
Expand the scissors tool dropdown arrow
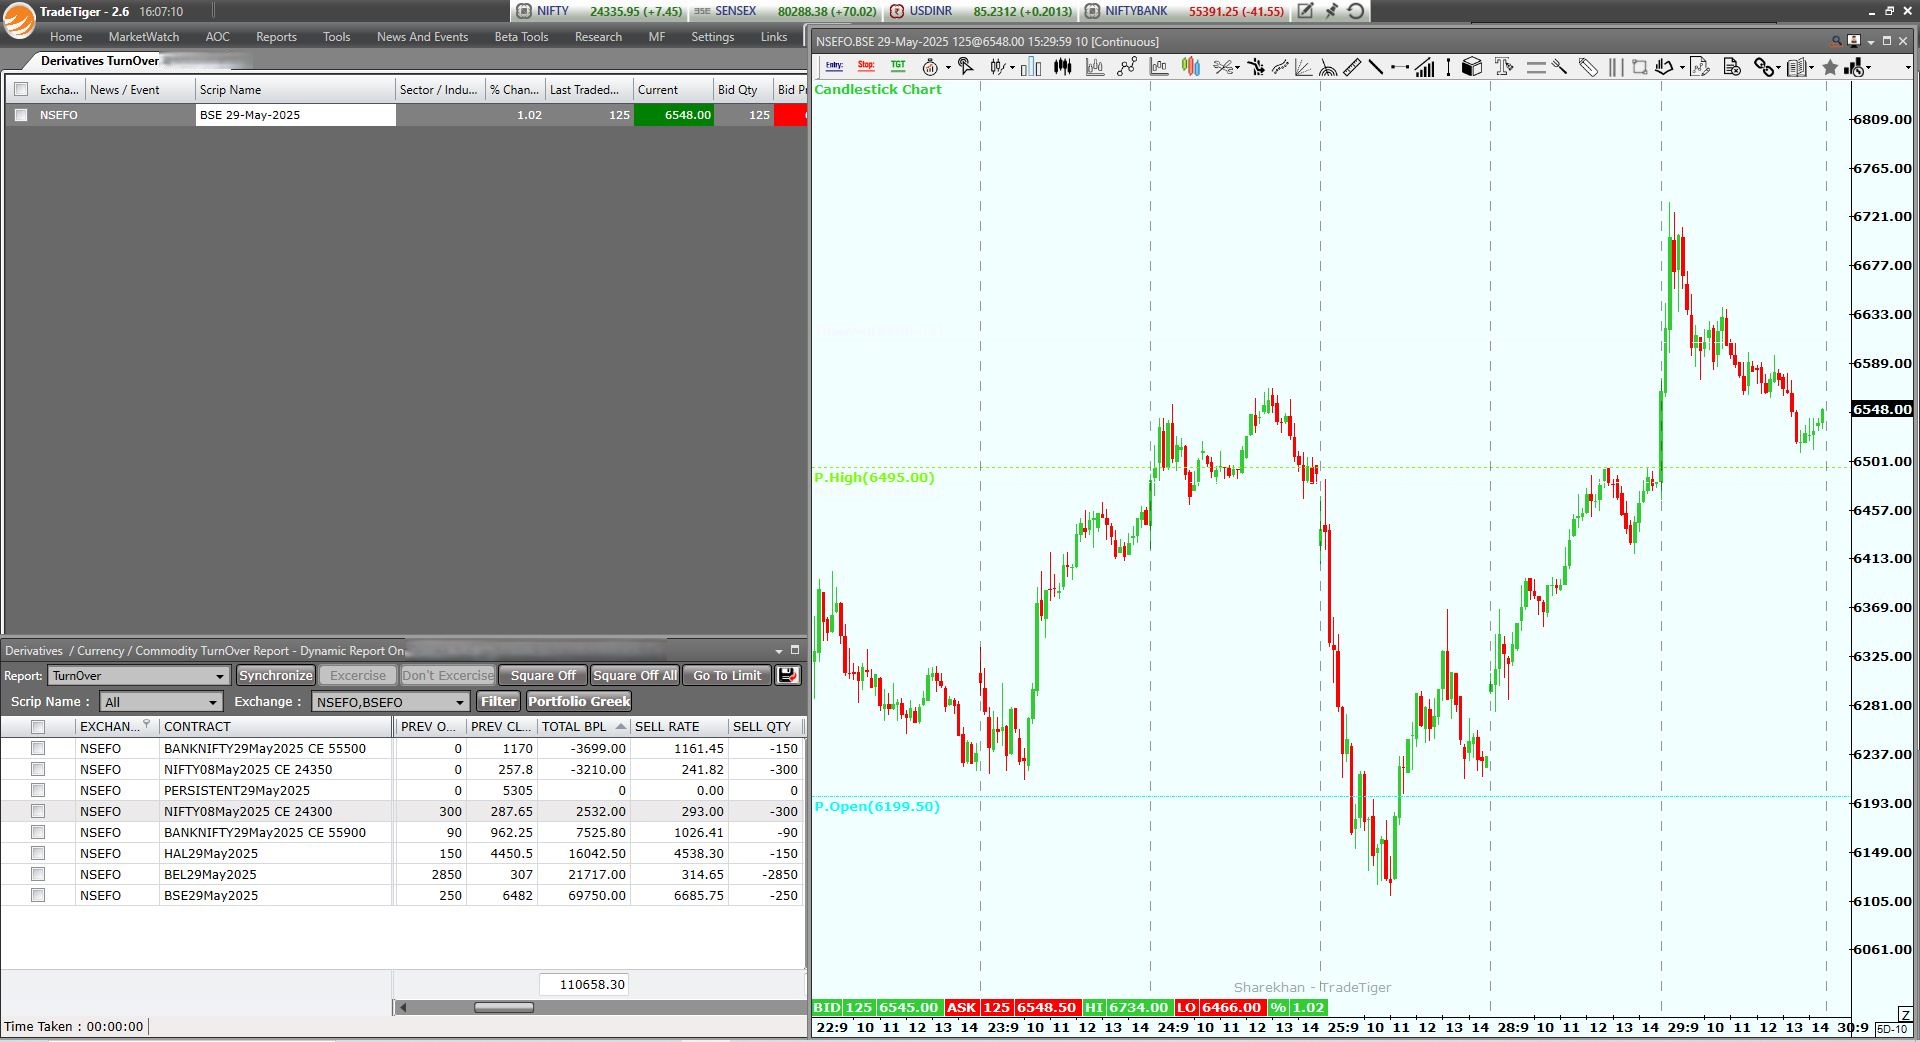pyautogui.click(x=1238, y=68)
